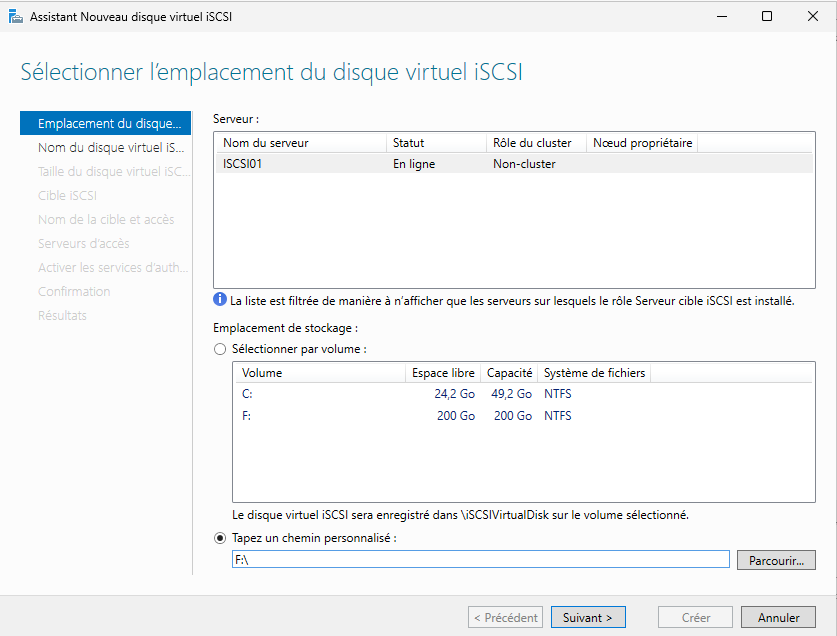
Task: Select the F: volume in the storage list
Action: (x=300, y=415)
